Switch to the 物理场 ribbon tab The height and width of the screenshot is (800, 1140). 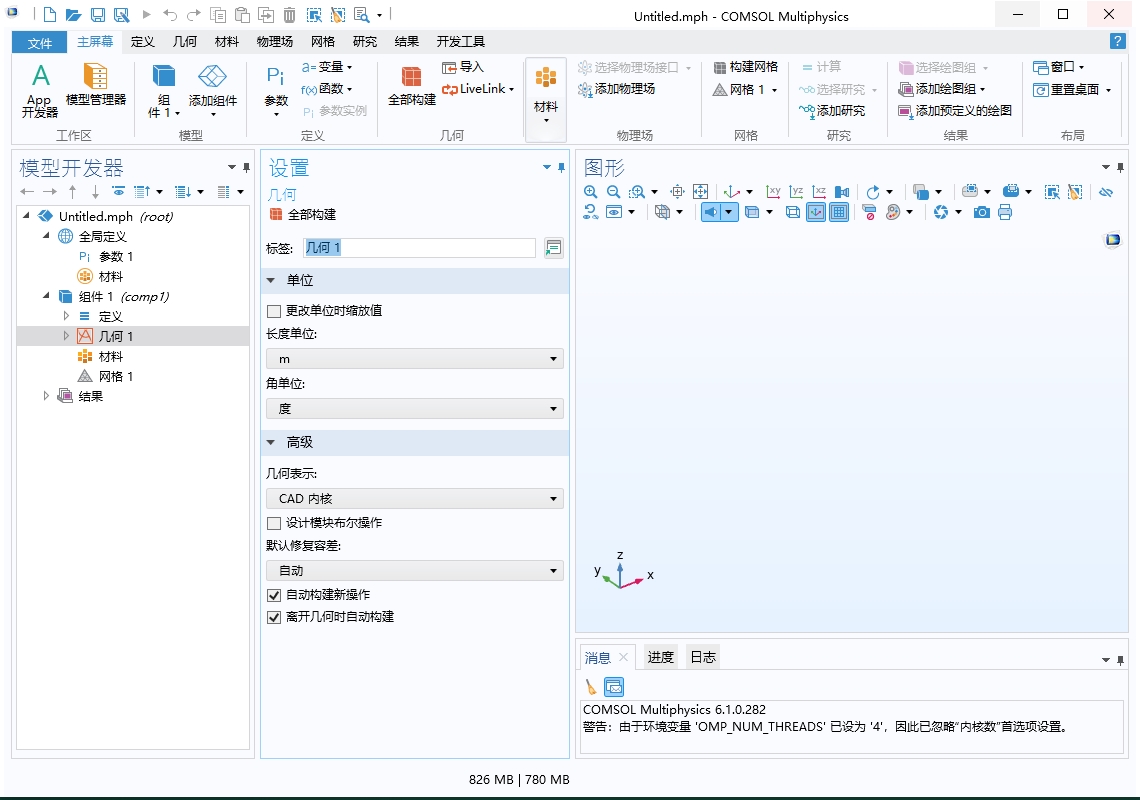[x=274, y=42]
